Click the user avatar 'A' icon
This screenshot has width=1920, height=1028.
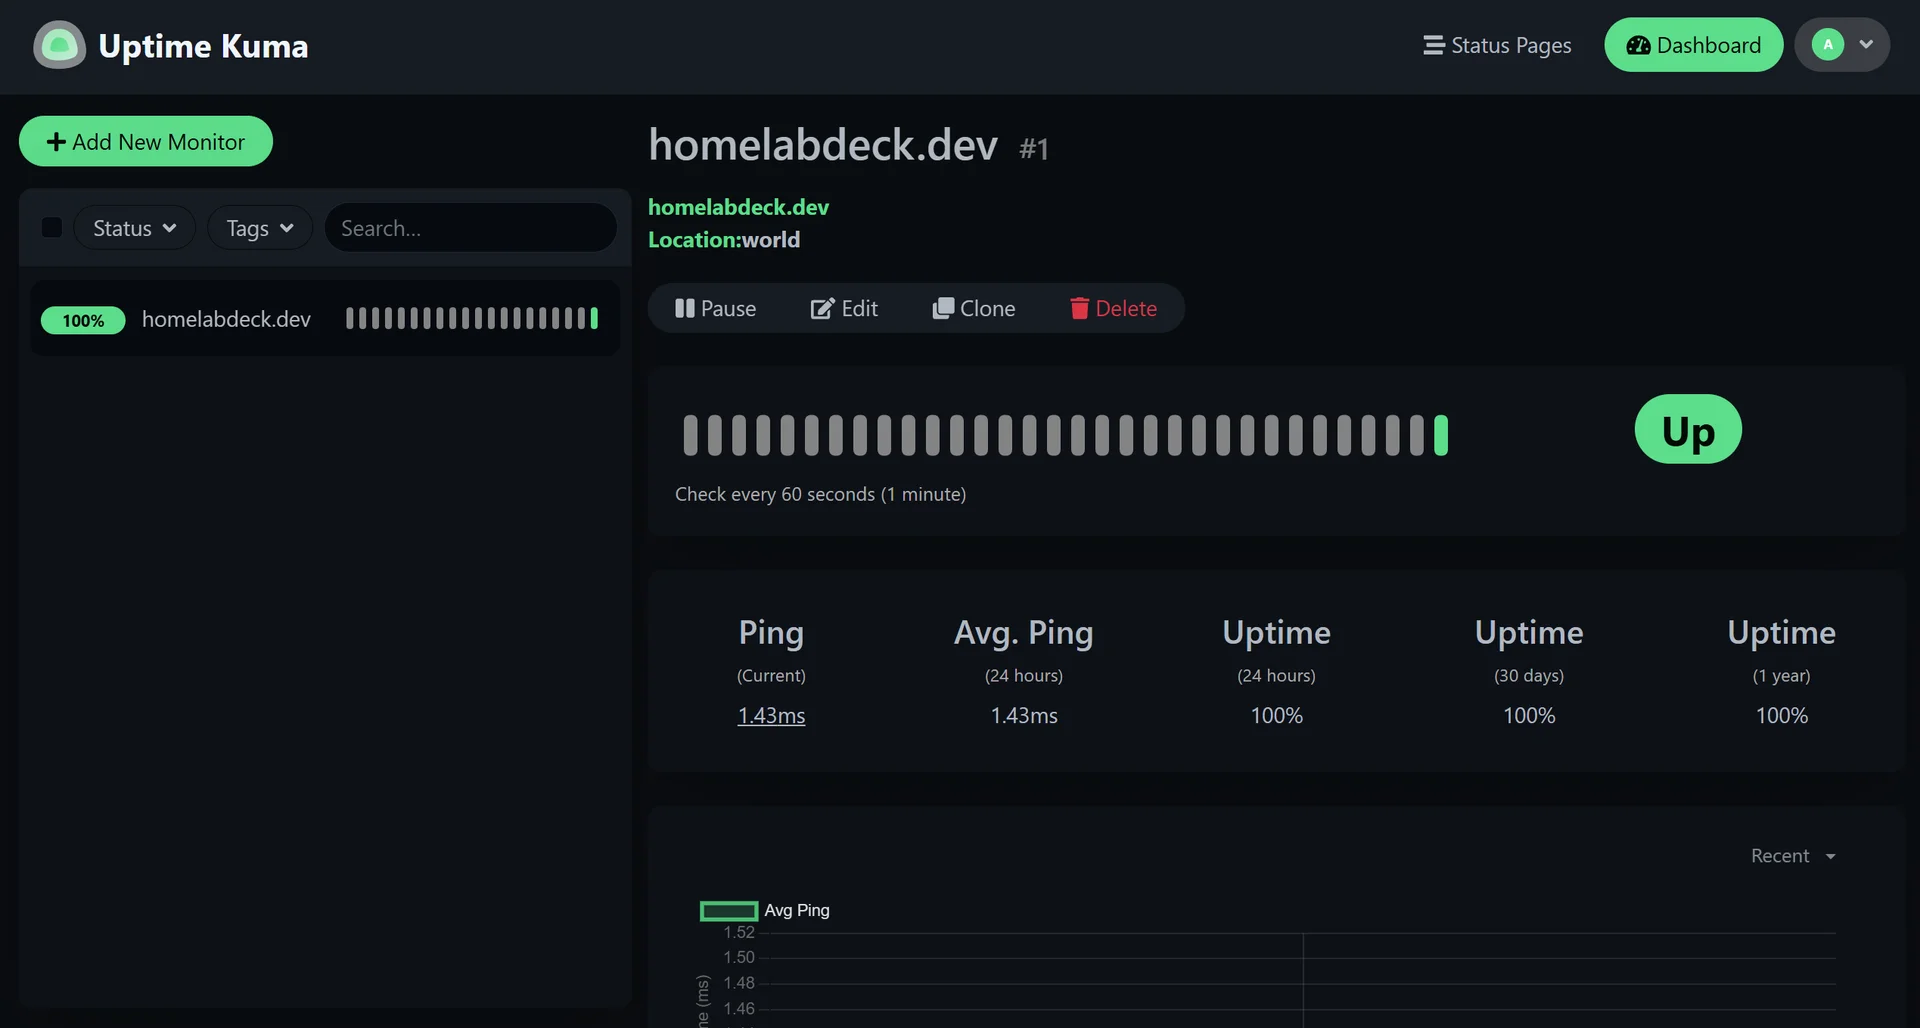point(1827,44)
